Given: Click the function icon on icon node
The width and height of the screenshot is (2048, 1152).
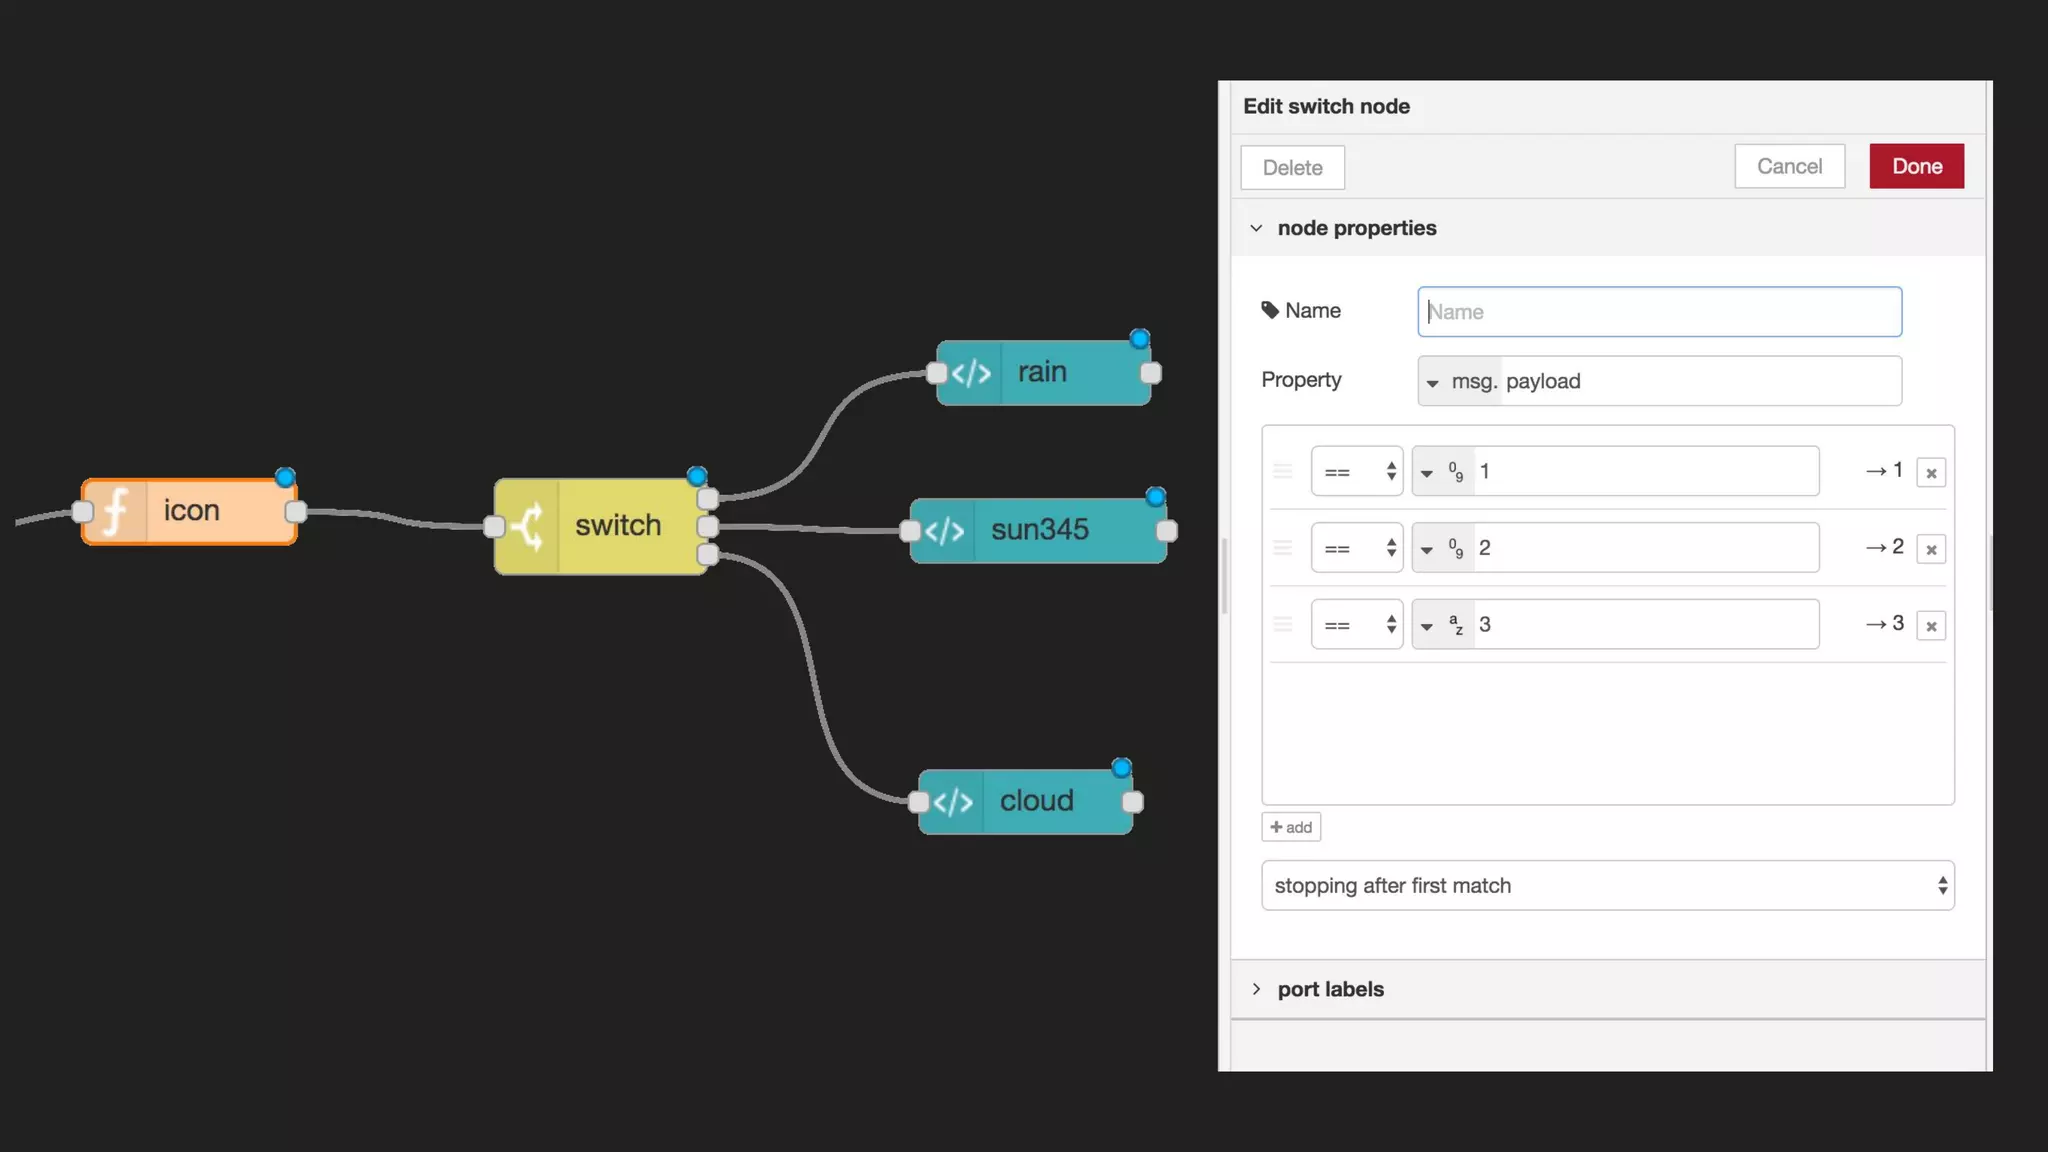Looking at the screenshot, I should pos(116,511).
